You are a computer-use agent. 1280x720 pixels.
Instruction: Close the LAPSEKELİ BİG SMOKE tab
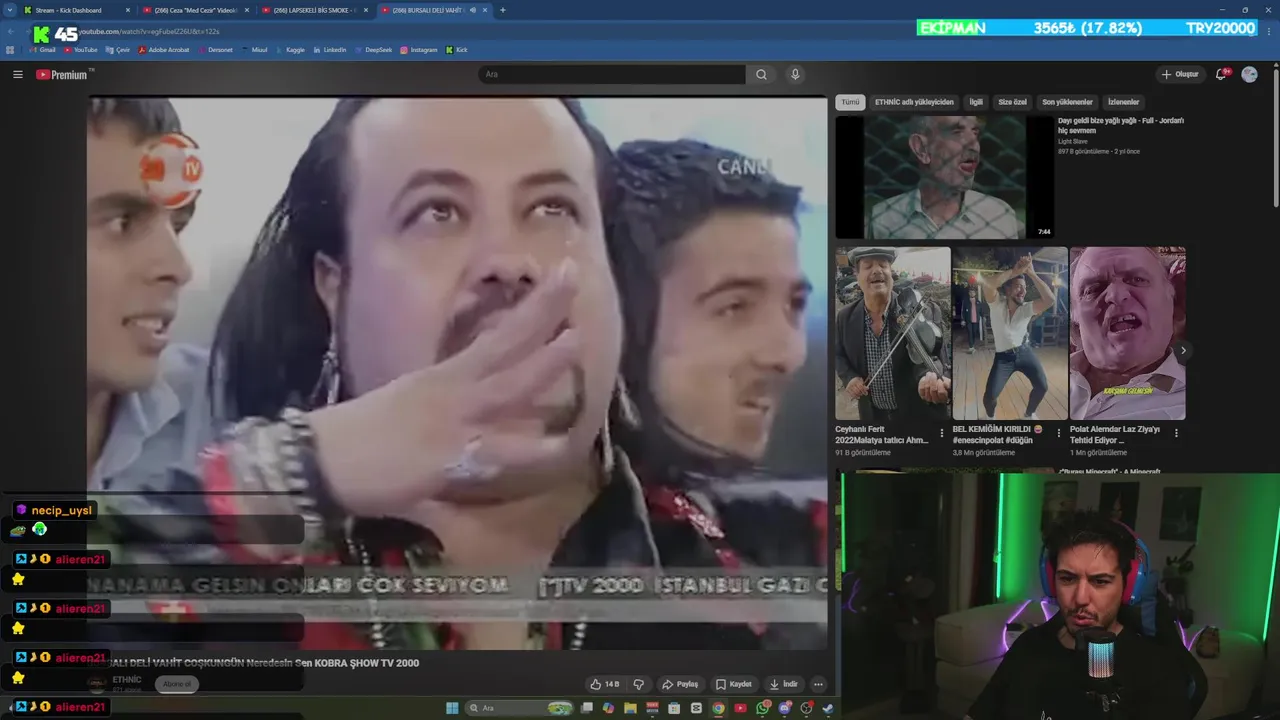(366, 10)
